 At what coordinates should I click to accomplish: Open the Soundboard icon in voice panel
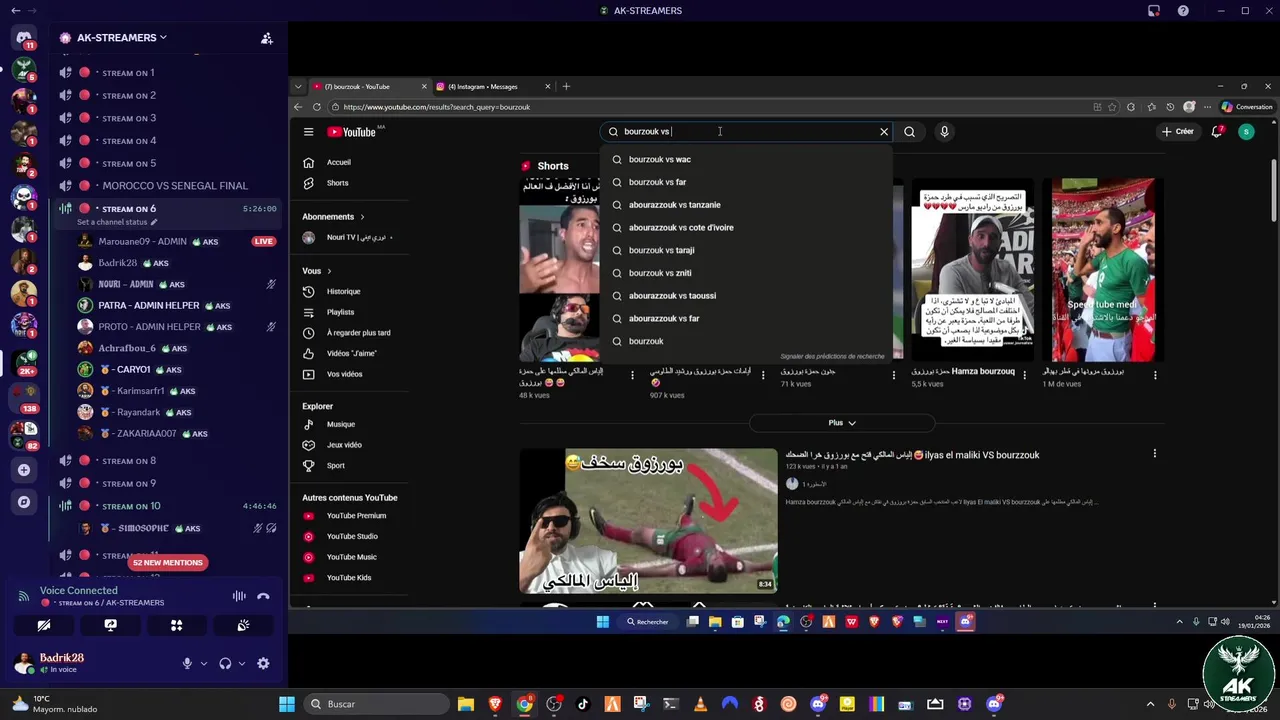pos(243,625)
